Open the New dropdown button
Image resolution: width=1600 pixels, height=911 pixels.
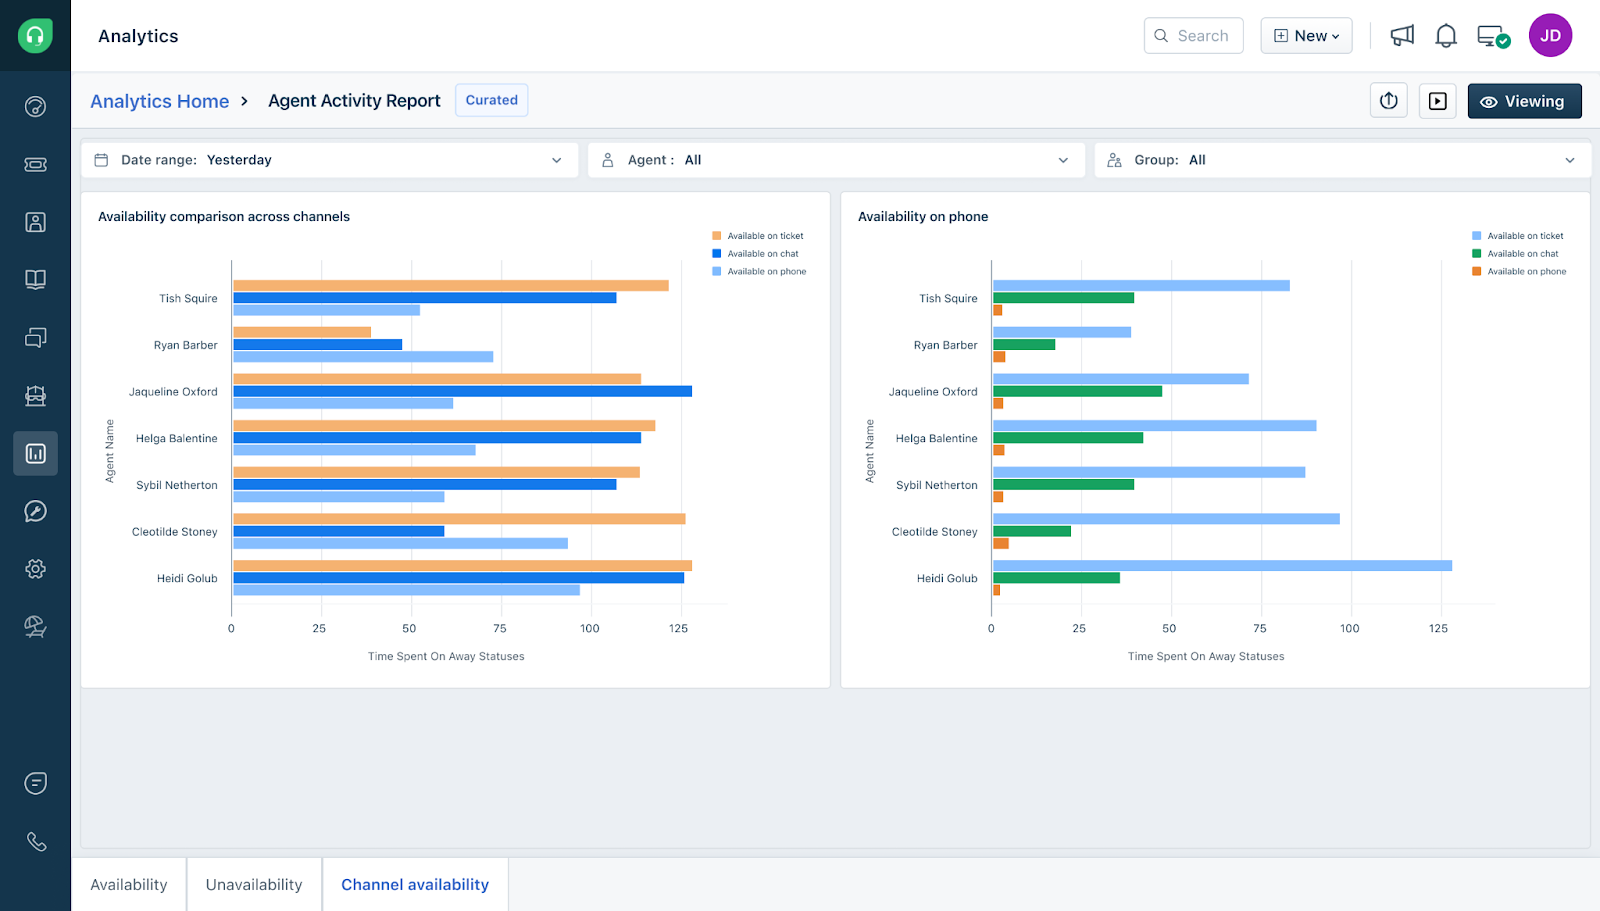point(1306,36)
